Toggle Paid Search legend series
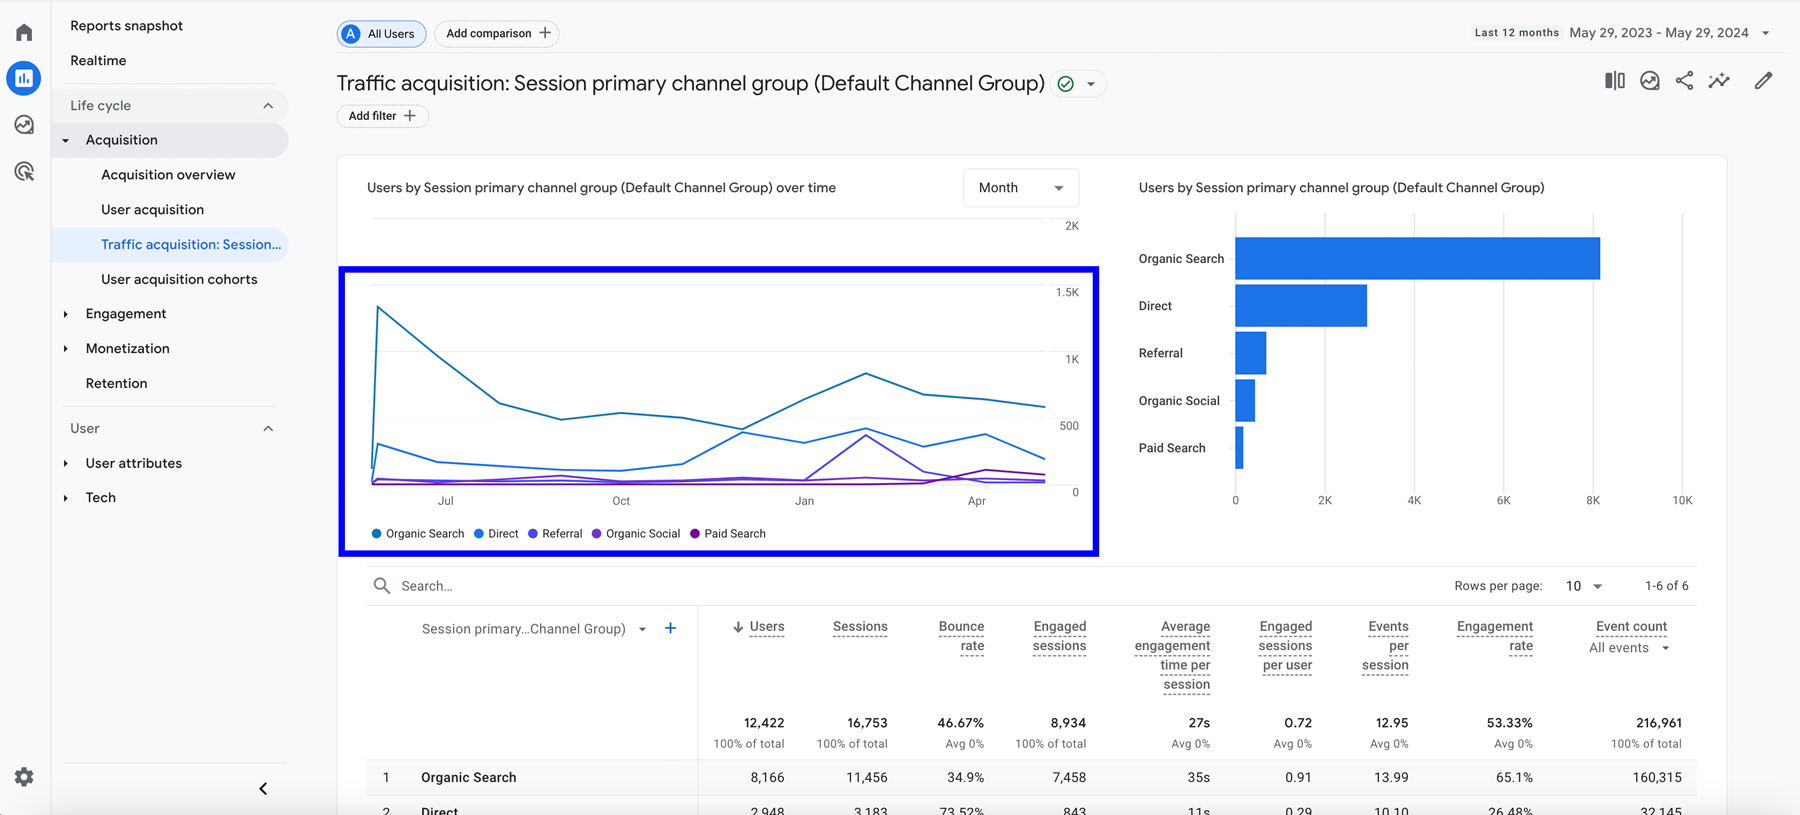 click(728, 534)
